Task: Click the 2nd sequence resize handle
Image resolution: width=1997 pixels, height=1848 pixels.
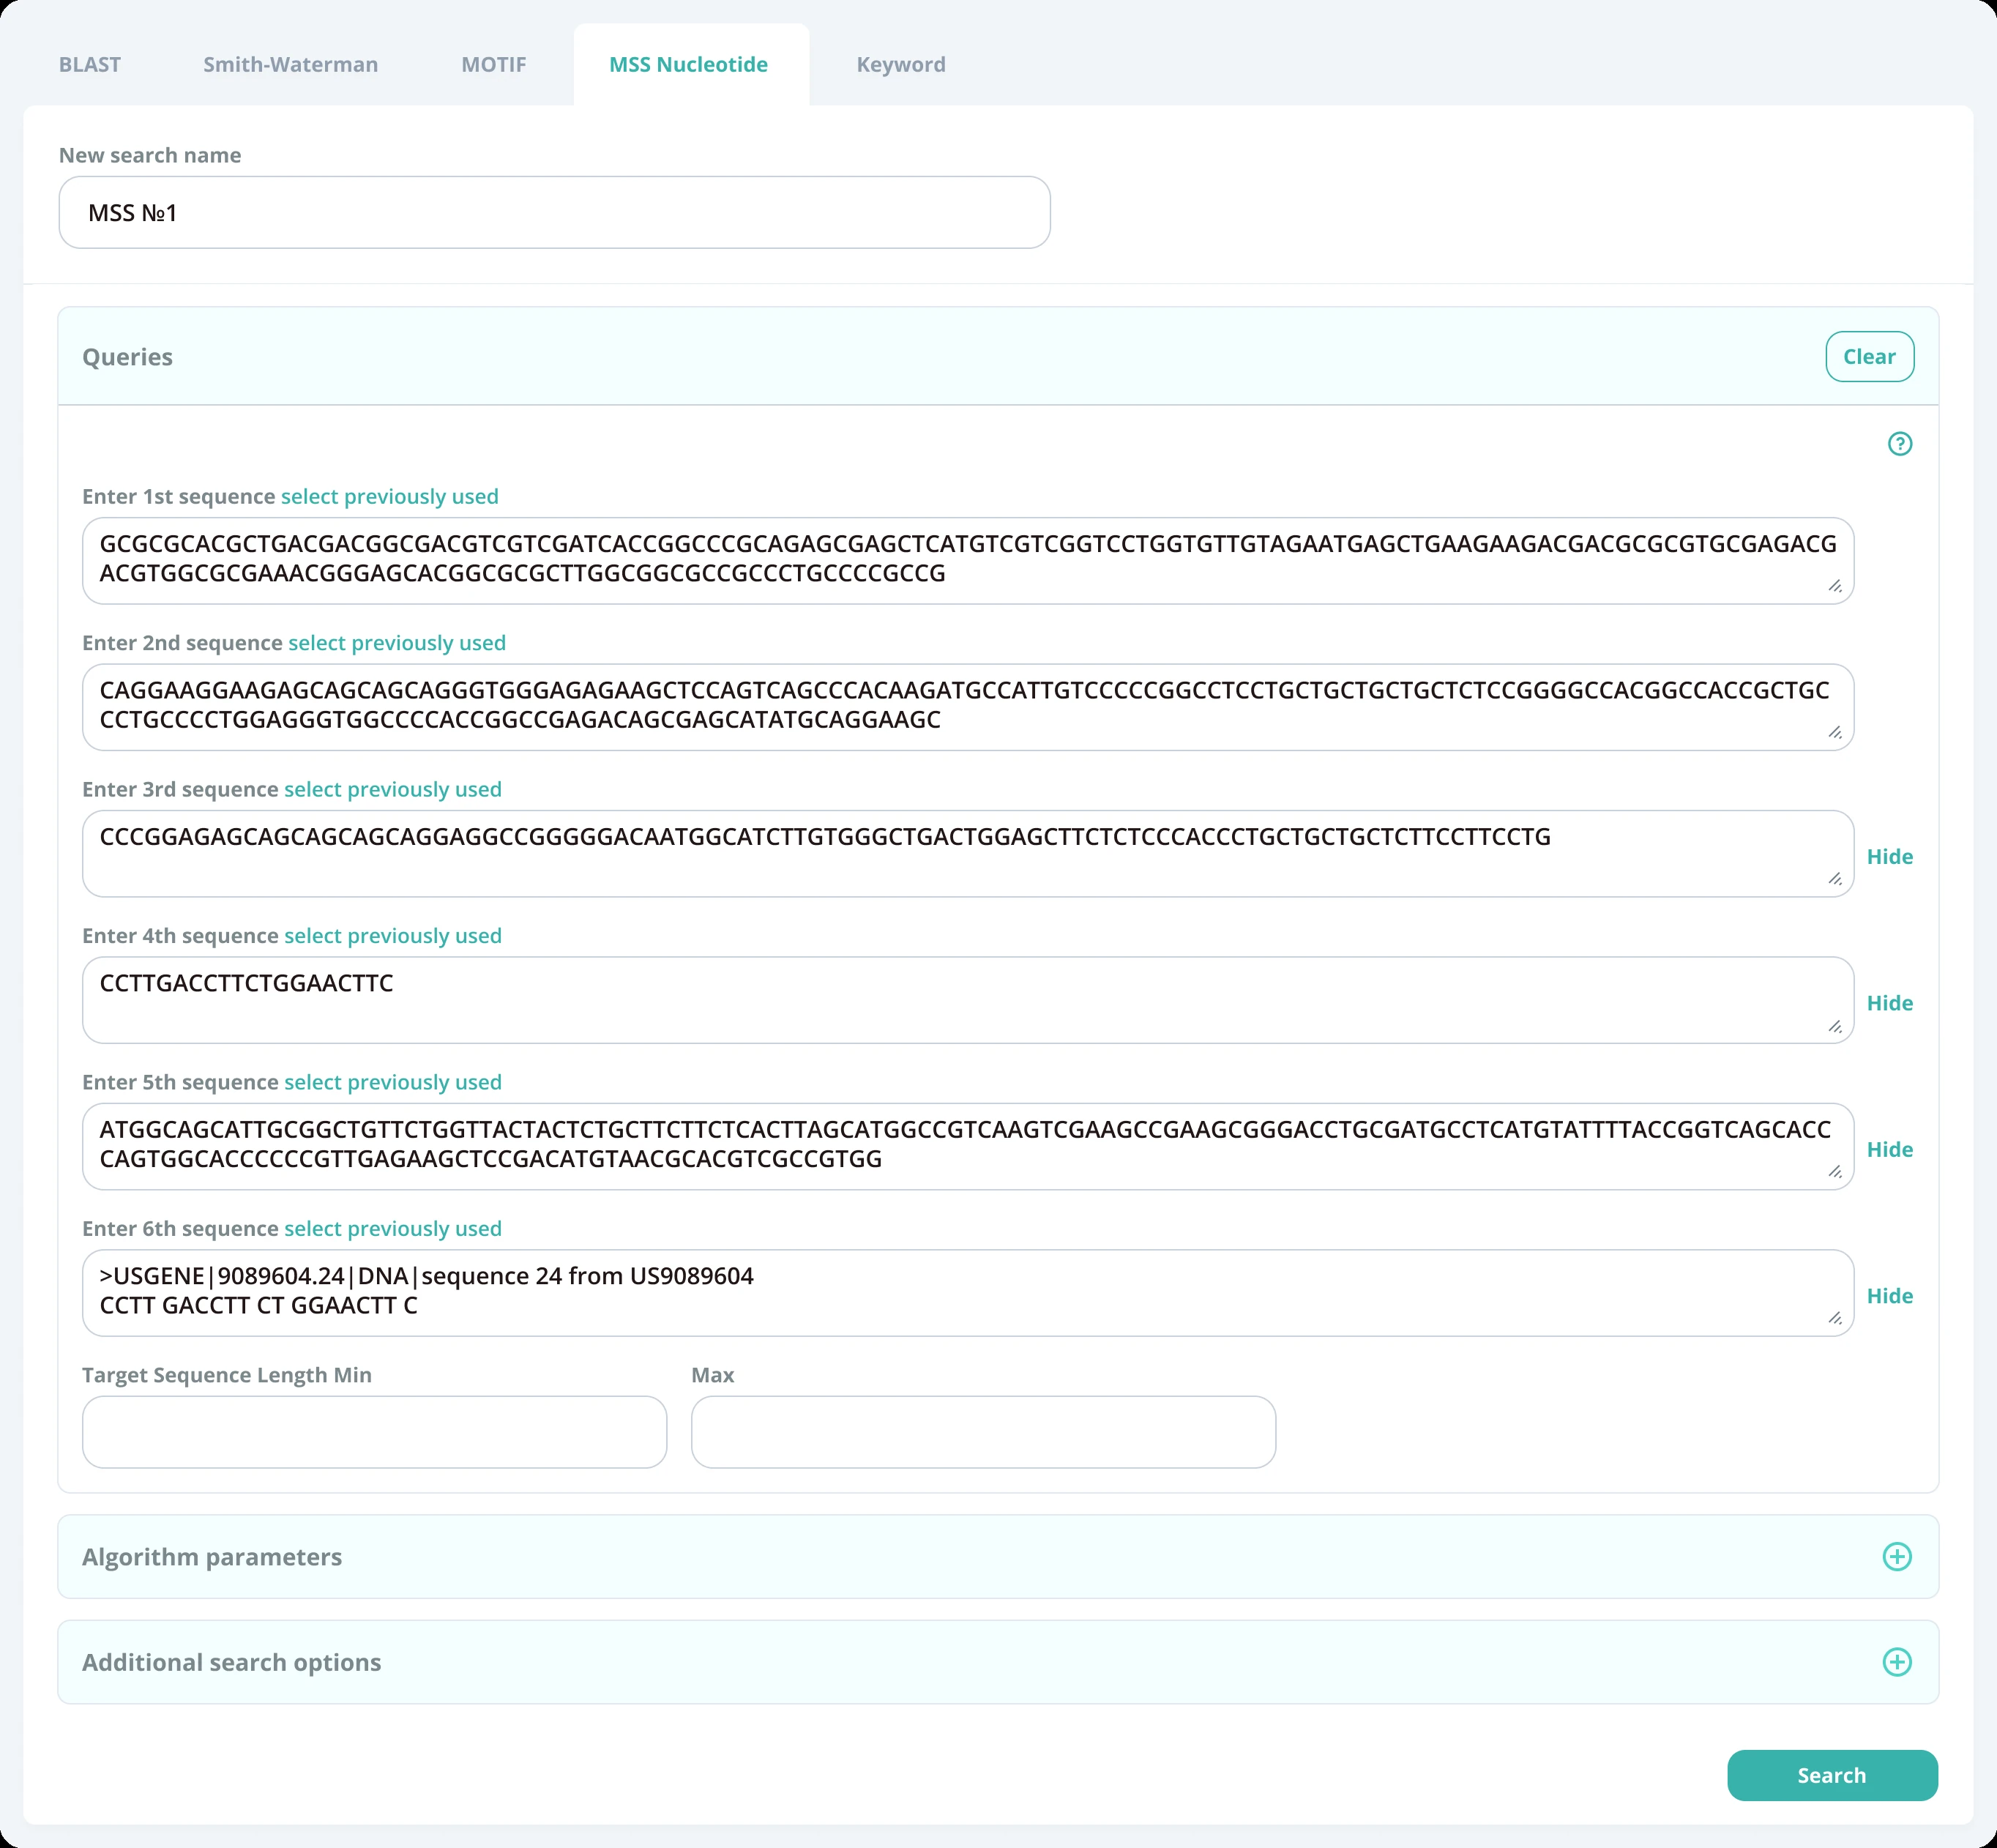Action: [x=1835, y=733]
